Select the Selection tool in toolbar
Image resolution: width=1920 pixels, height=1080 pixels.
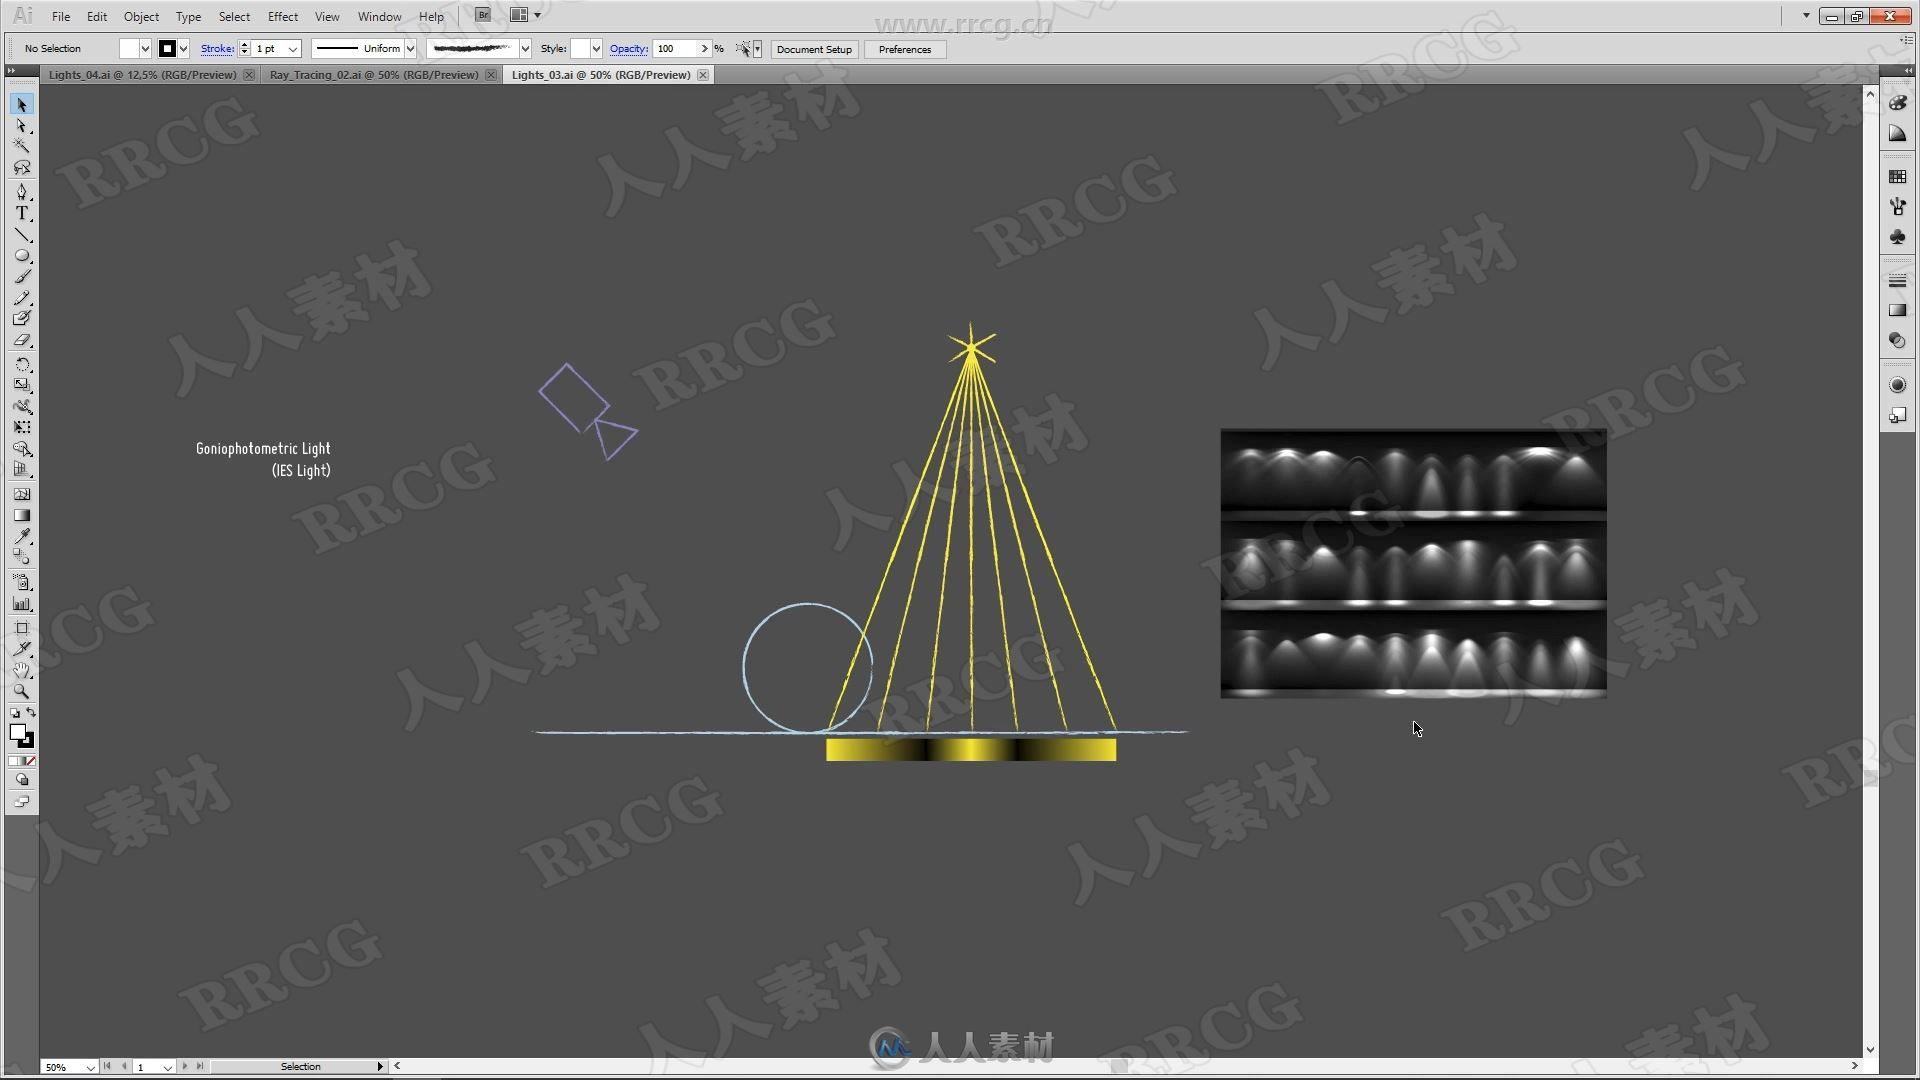point(20,104)
